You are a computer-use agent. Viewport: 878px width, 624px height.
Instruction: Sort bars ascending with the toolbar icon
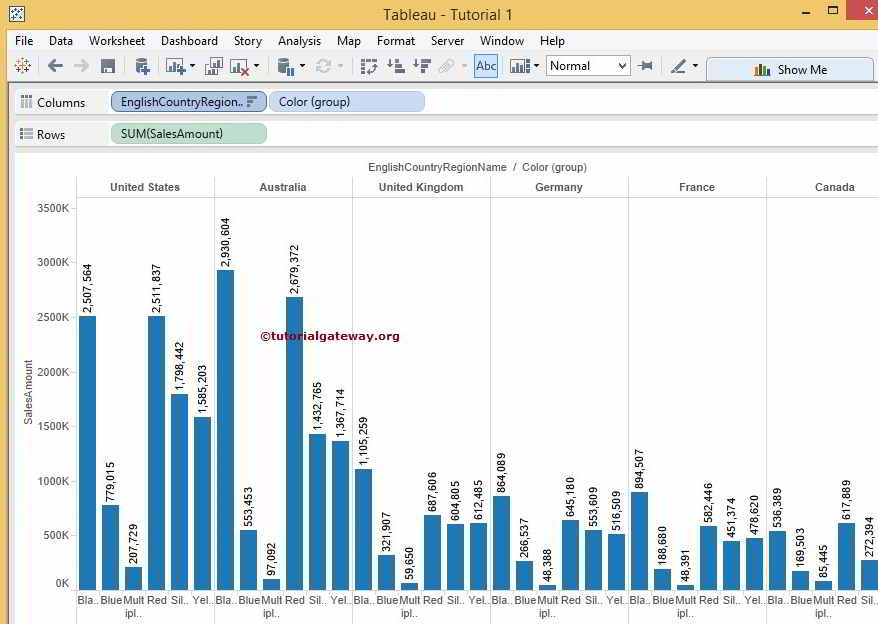click(x=395, y=66)
